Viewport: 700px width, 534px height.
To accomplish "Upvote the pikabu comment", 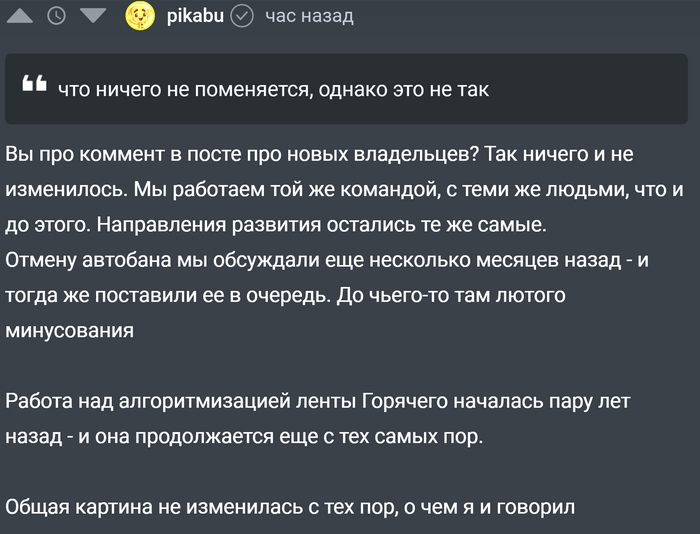I will (19, 16).
